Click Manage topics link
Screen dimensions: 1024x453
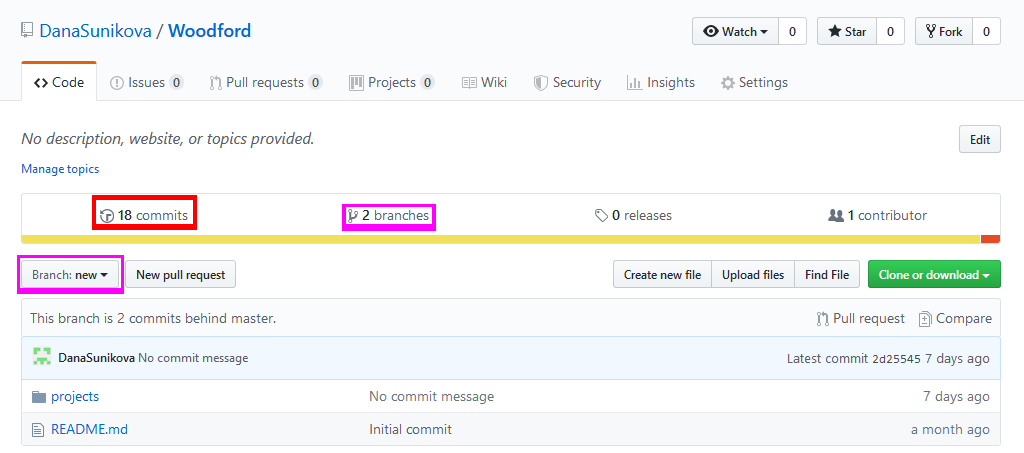(x=60, y=169)
